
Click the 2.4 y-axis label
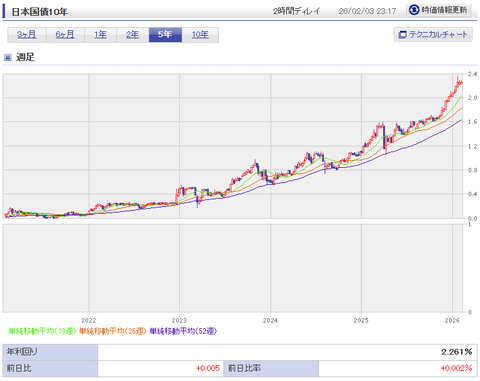click(x=472, y=74)
